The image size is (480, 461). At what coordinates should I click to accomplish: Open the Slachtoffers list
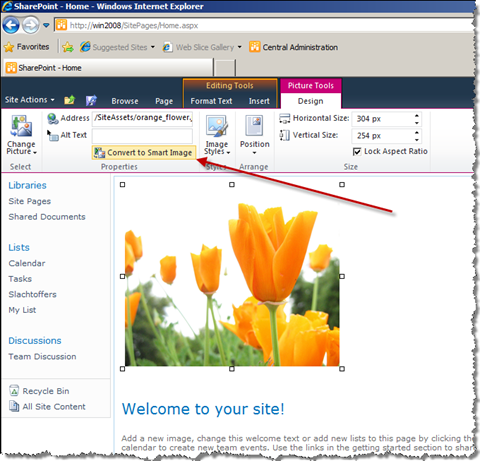point(33,294)
